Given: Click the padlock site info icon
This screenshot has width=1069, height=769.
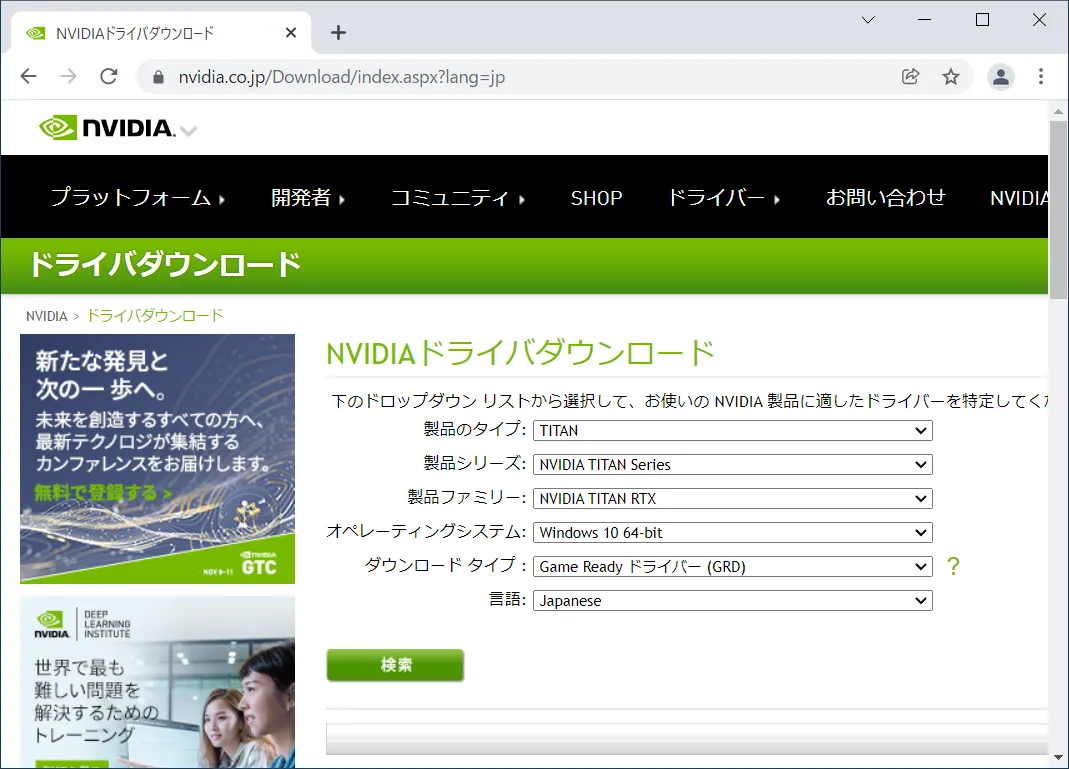Looking at the screenshot, I should tap(158, 77).
